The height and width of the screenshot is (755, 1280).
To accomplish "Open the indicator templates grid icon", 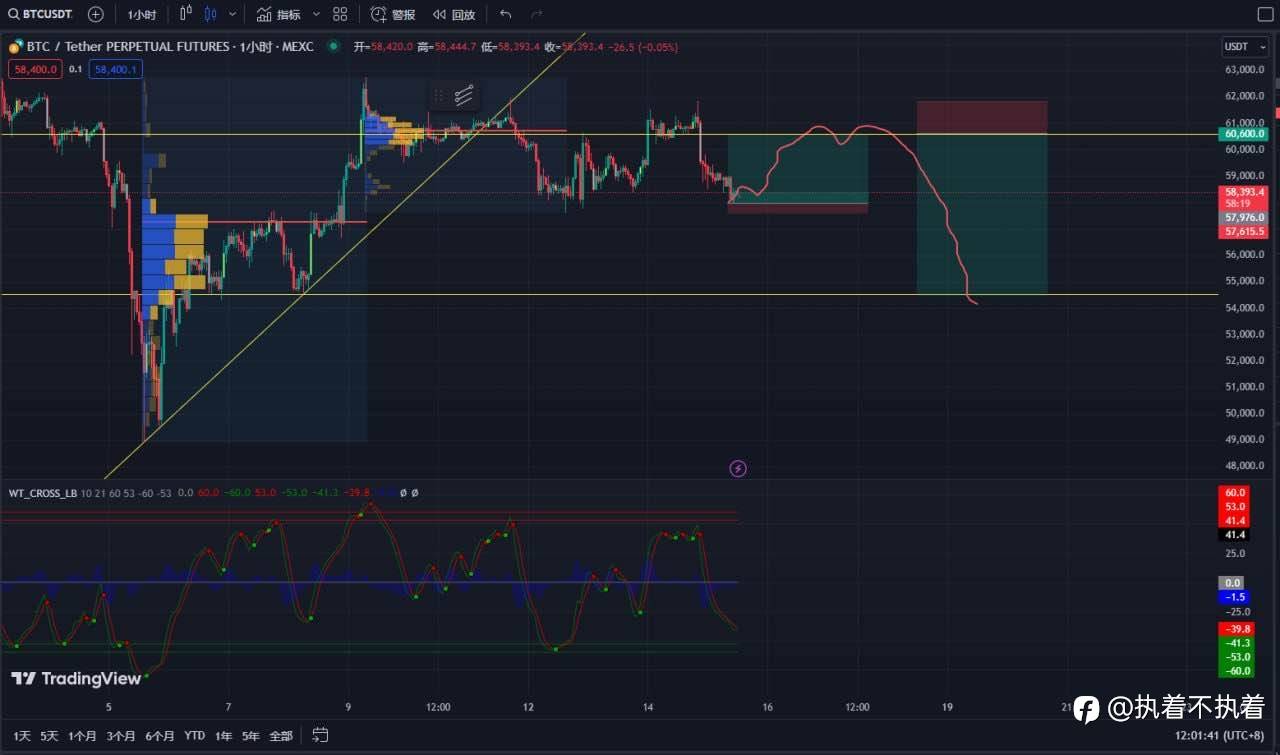I will (340, 14).
